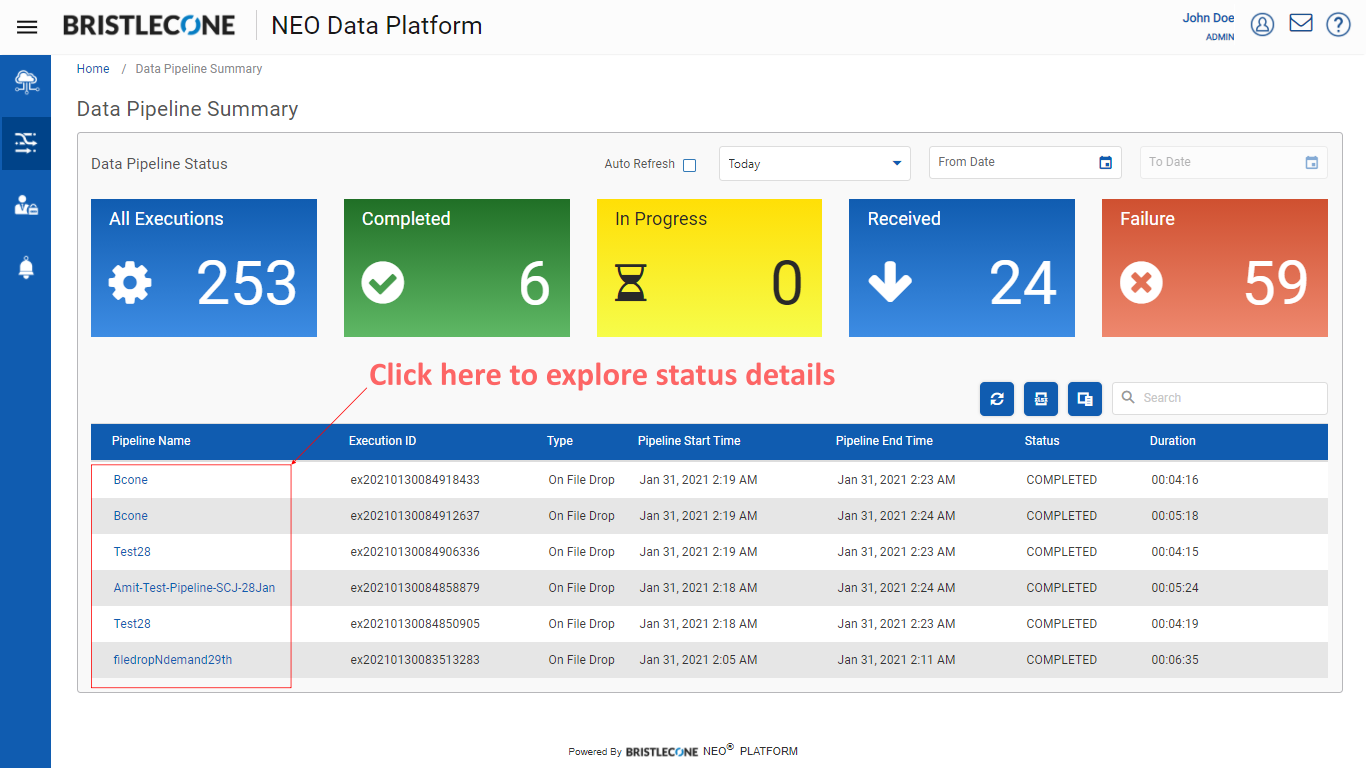The image size is (1366, 768).
Task: Open the filedropNdemand29th pipeline link
Action: (x=173, y=660)
